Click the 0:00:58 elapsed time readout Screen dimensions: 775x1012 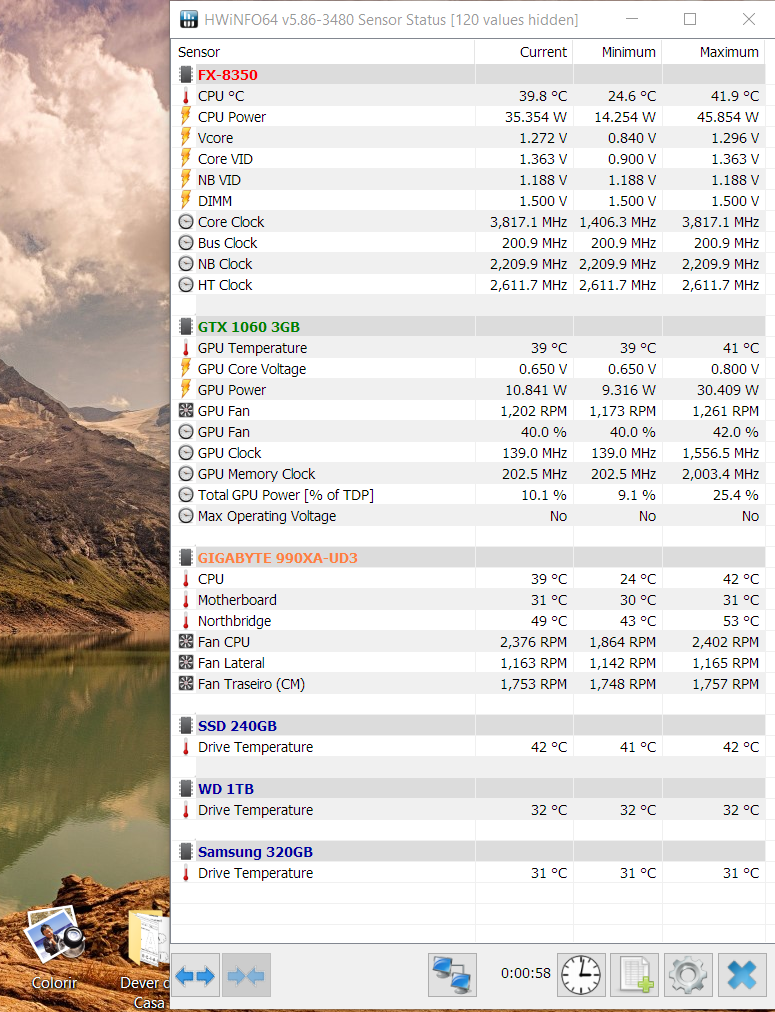526,973
